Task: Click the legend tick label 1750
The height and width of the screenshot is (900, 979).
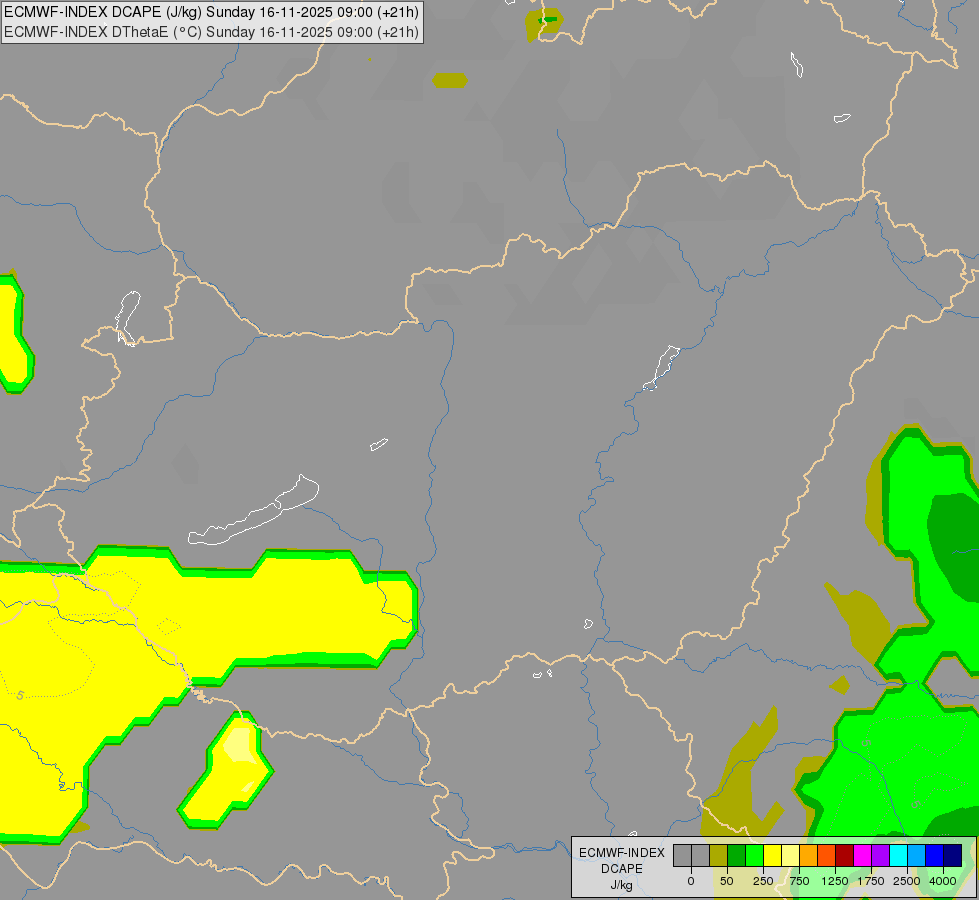Action: pos(871,881)
